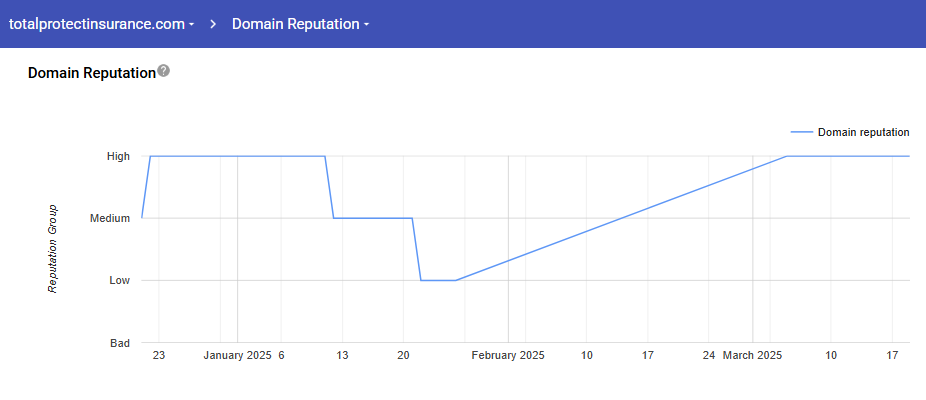Click the Low reputation axis label

119,281
